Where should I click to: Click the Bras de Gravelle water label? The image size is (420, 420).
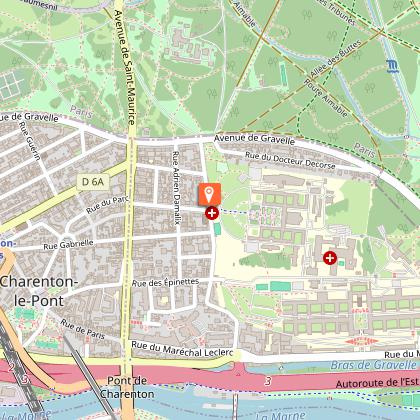tap(374, 365)
